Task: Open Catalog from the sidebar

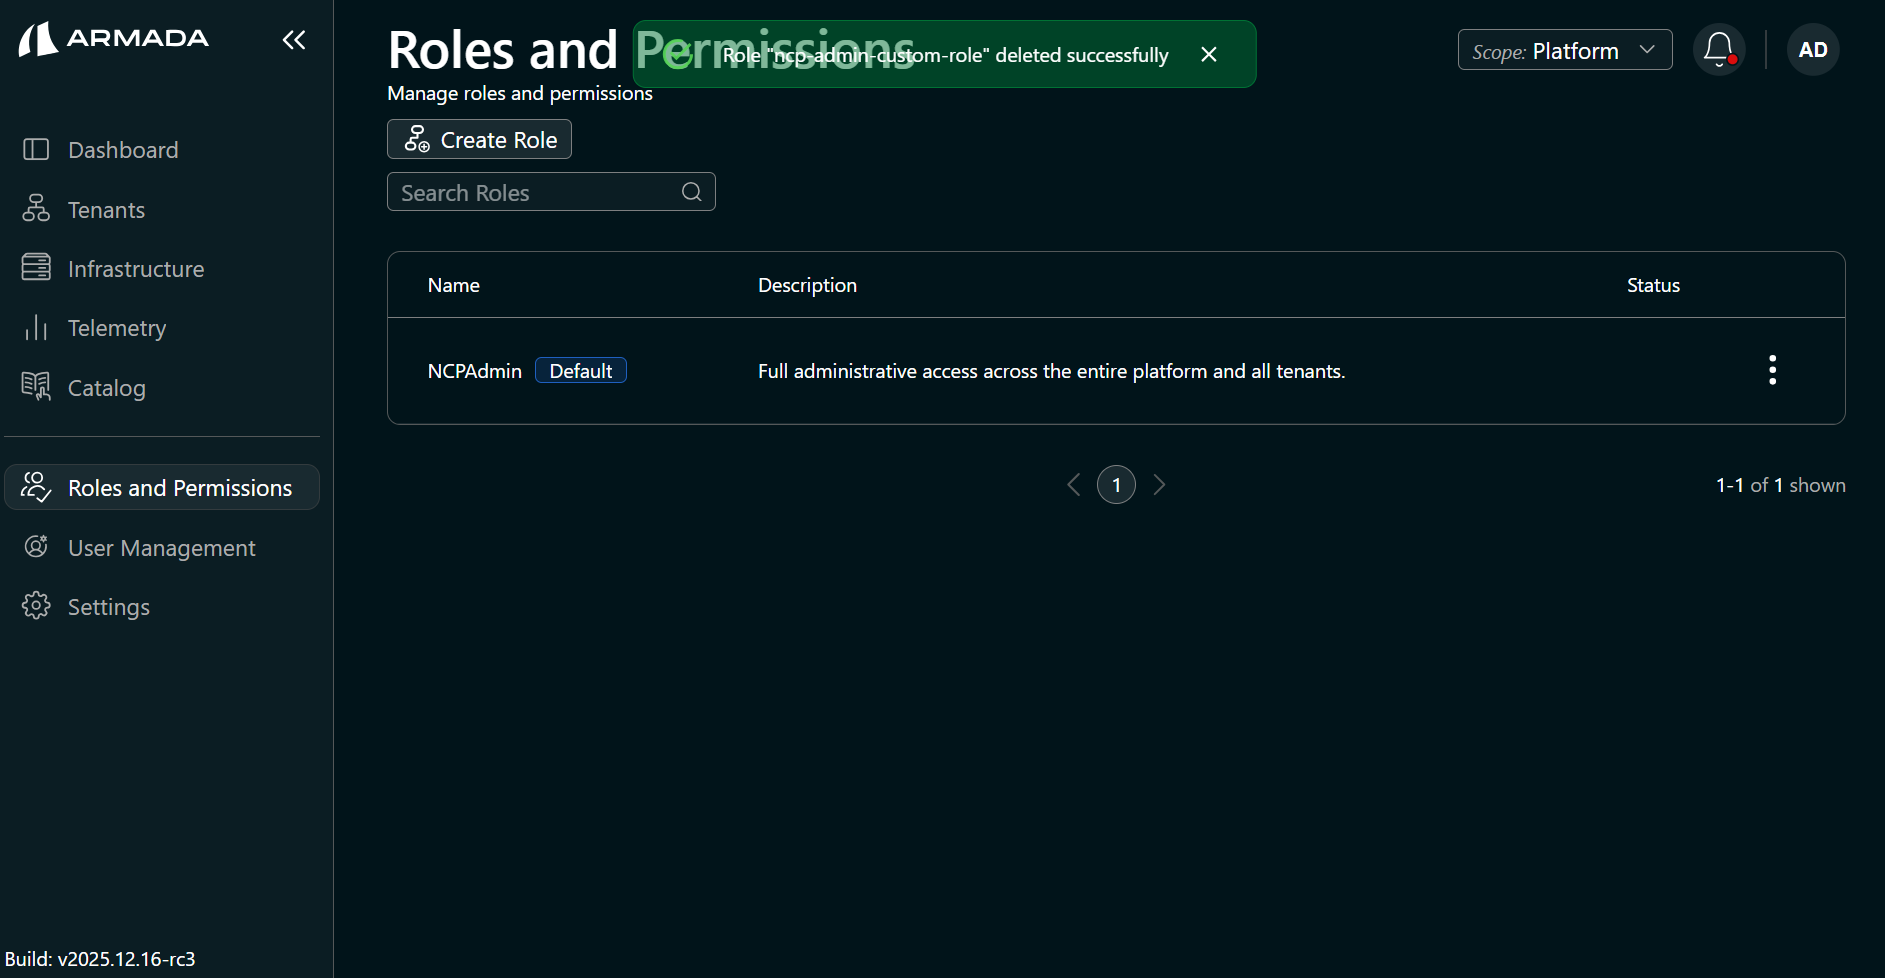Action: pos(106,388)
